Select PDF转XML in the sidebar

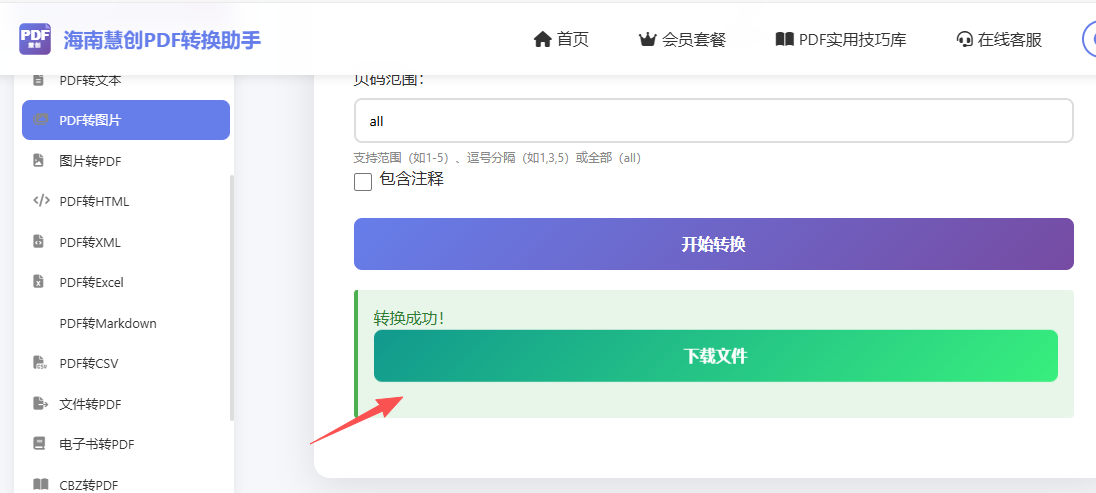point(126,242)
